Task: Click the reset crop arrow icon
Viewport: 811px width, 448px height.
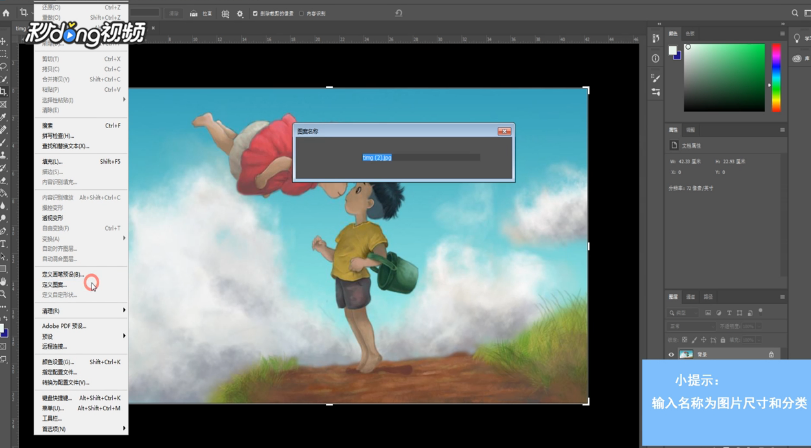Action: [x=399, y=13]
